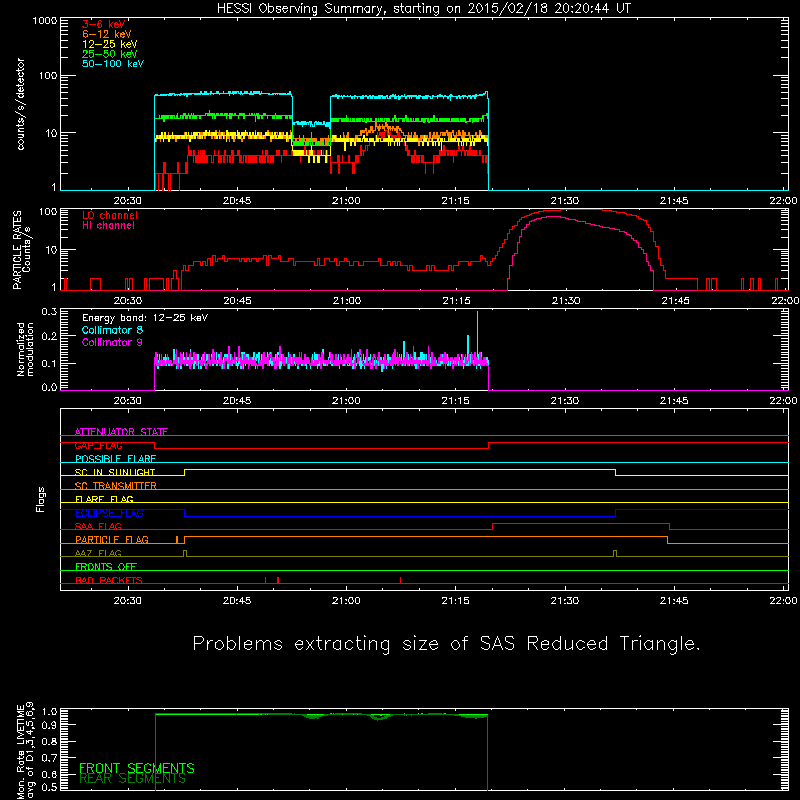Click the FLARE_FLAG label
Image resolution: width=800 pixels, height=800 pixels.
pos(104,499)
